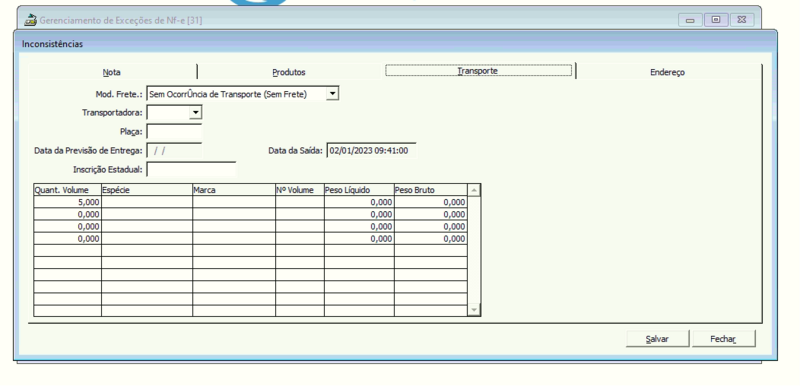Select the Transporte tab
Image resolution: width=800 pixels, height=386 pixels.
(478, 71)
